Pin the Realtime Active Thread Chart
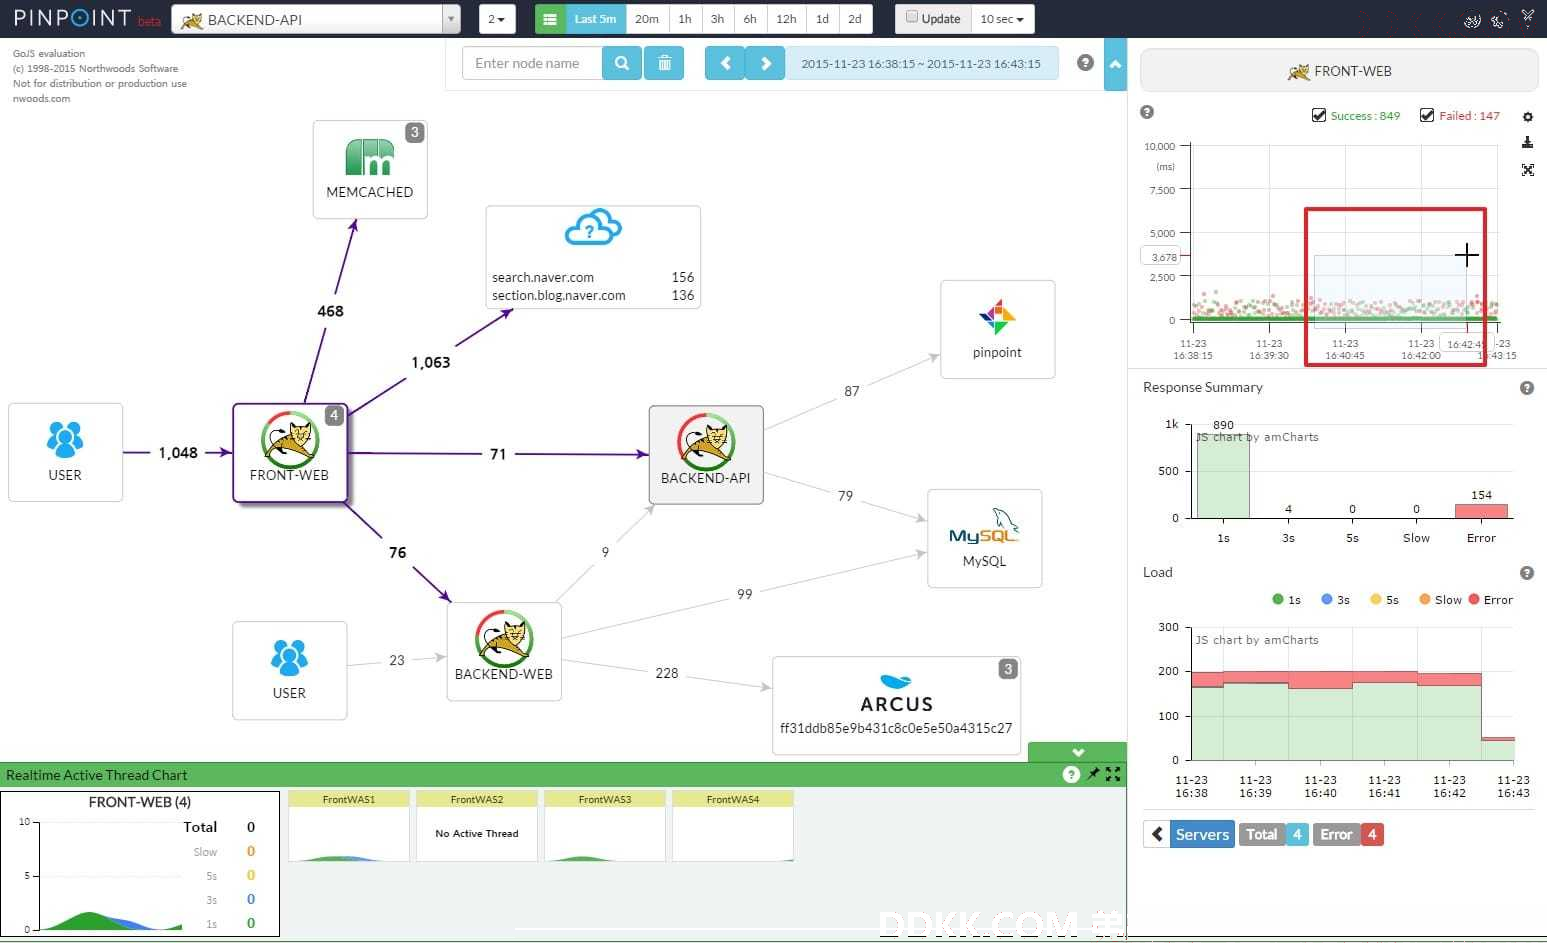Viewport: 1547px width, 943px height. (x=1093, y=774)
